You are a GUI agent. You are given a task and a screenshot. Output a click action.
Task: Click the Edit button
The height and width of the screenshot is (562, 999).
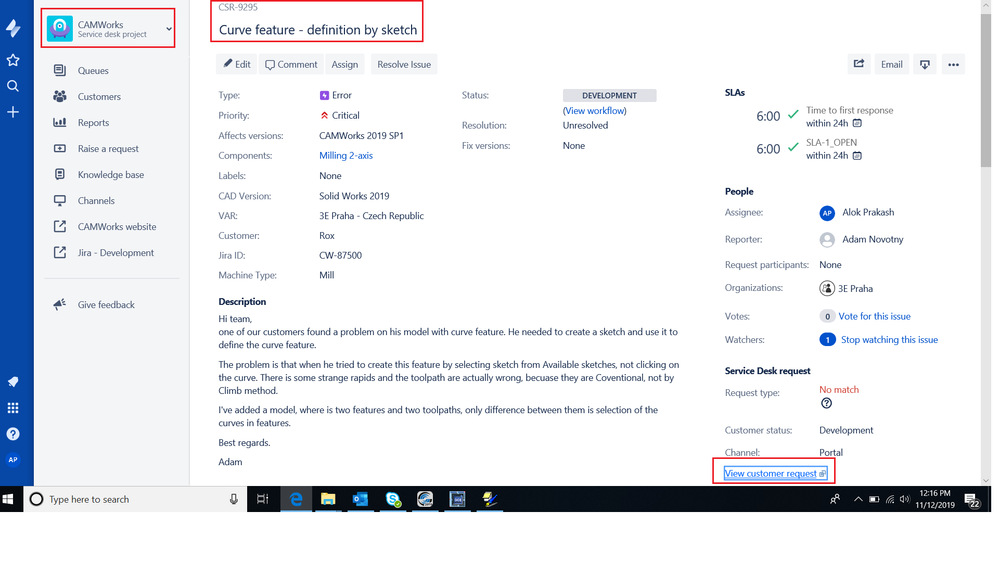point(236,64)
